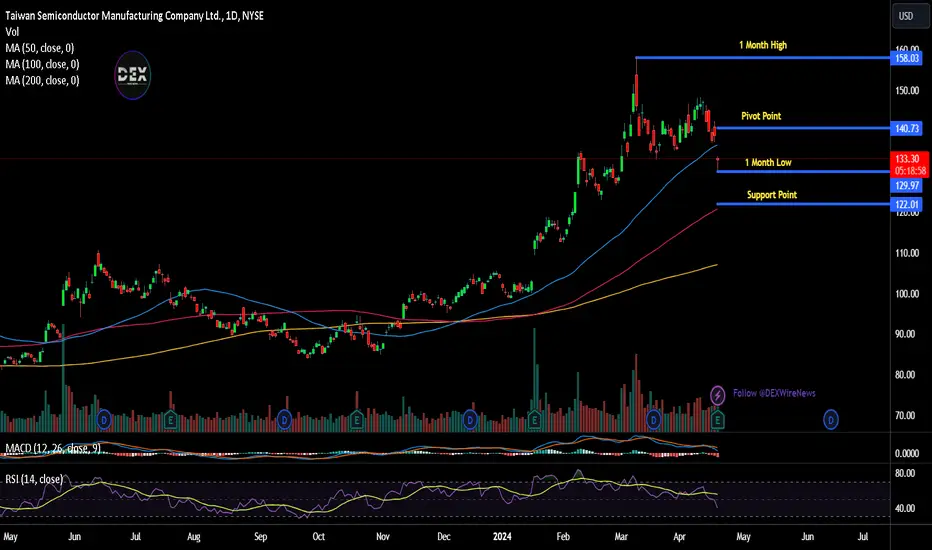This screenshot has width=932, height=550.
Task: Select the earnings marker in mid-January 2024
Action: (534, 420)
